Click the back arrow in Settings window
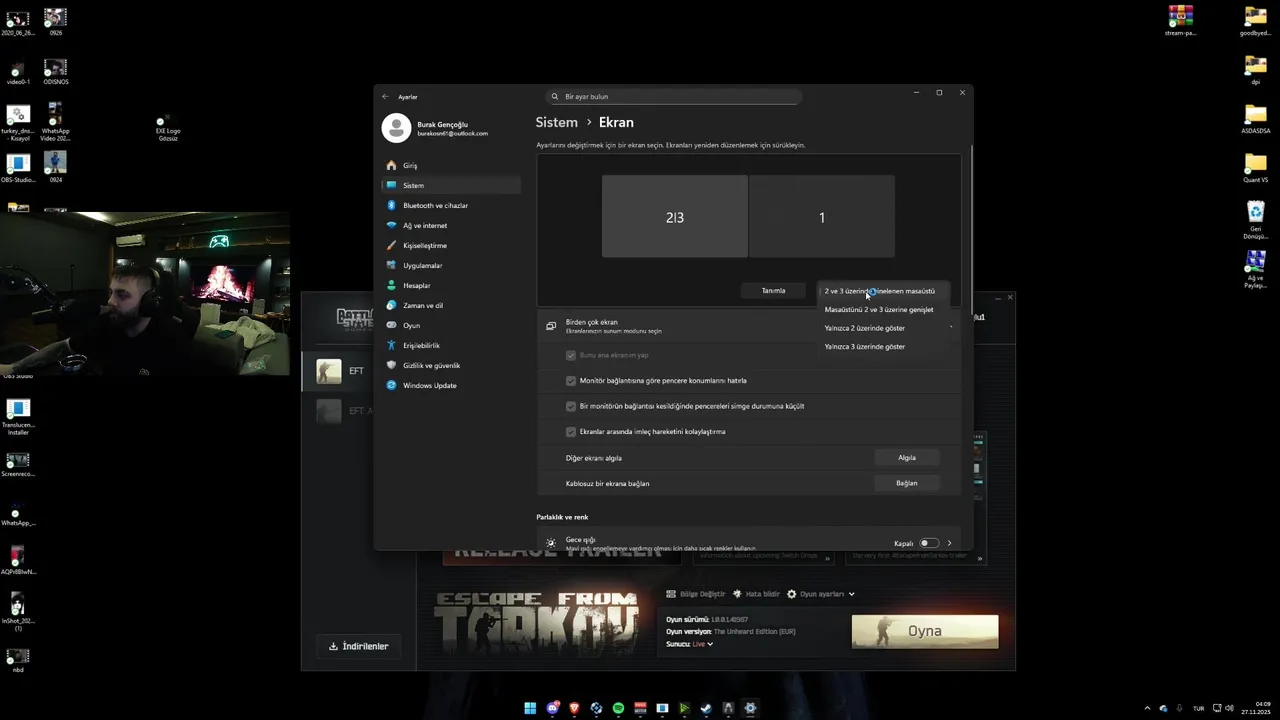Screen dimensions: 1280x720 (385, 97)
